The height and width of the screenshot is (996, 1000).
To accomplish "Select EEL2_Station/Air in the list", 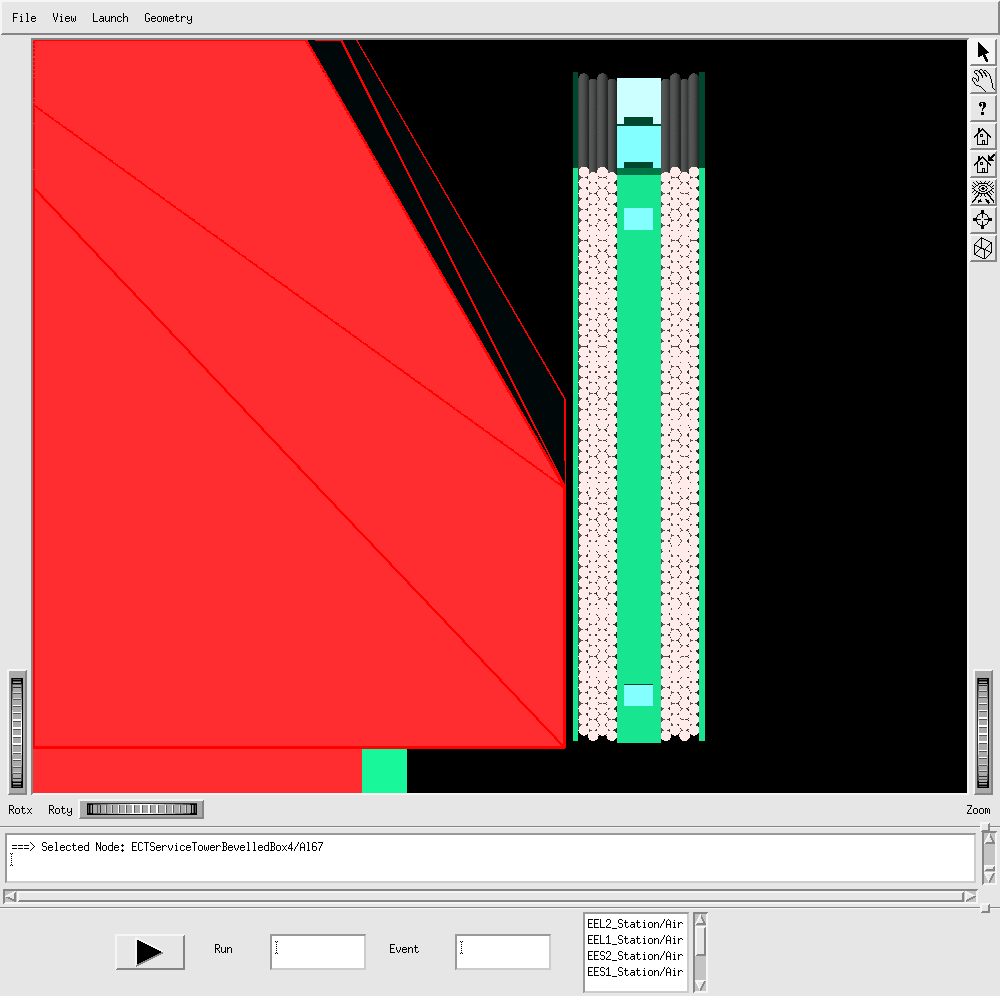I will click(x=635, y=924).
